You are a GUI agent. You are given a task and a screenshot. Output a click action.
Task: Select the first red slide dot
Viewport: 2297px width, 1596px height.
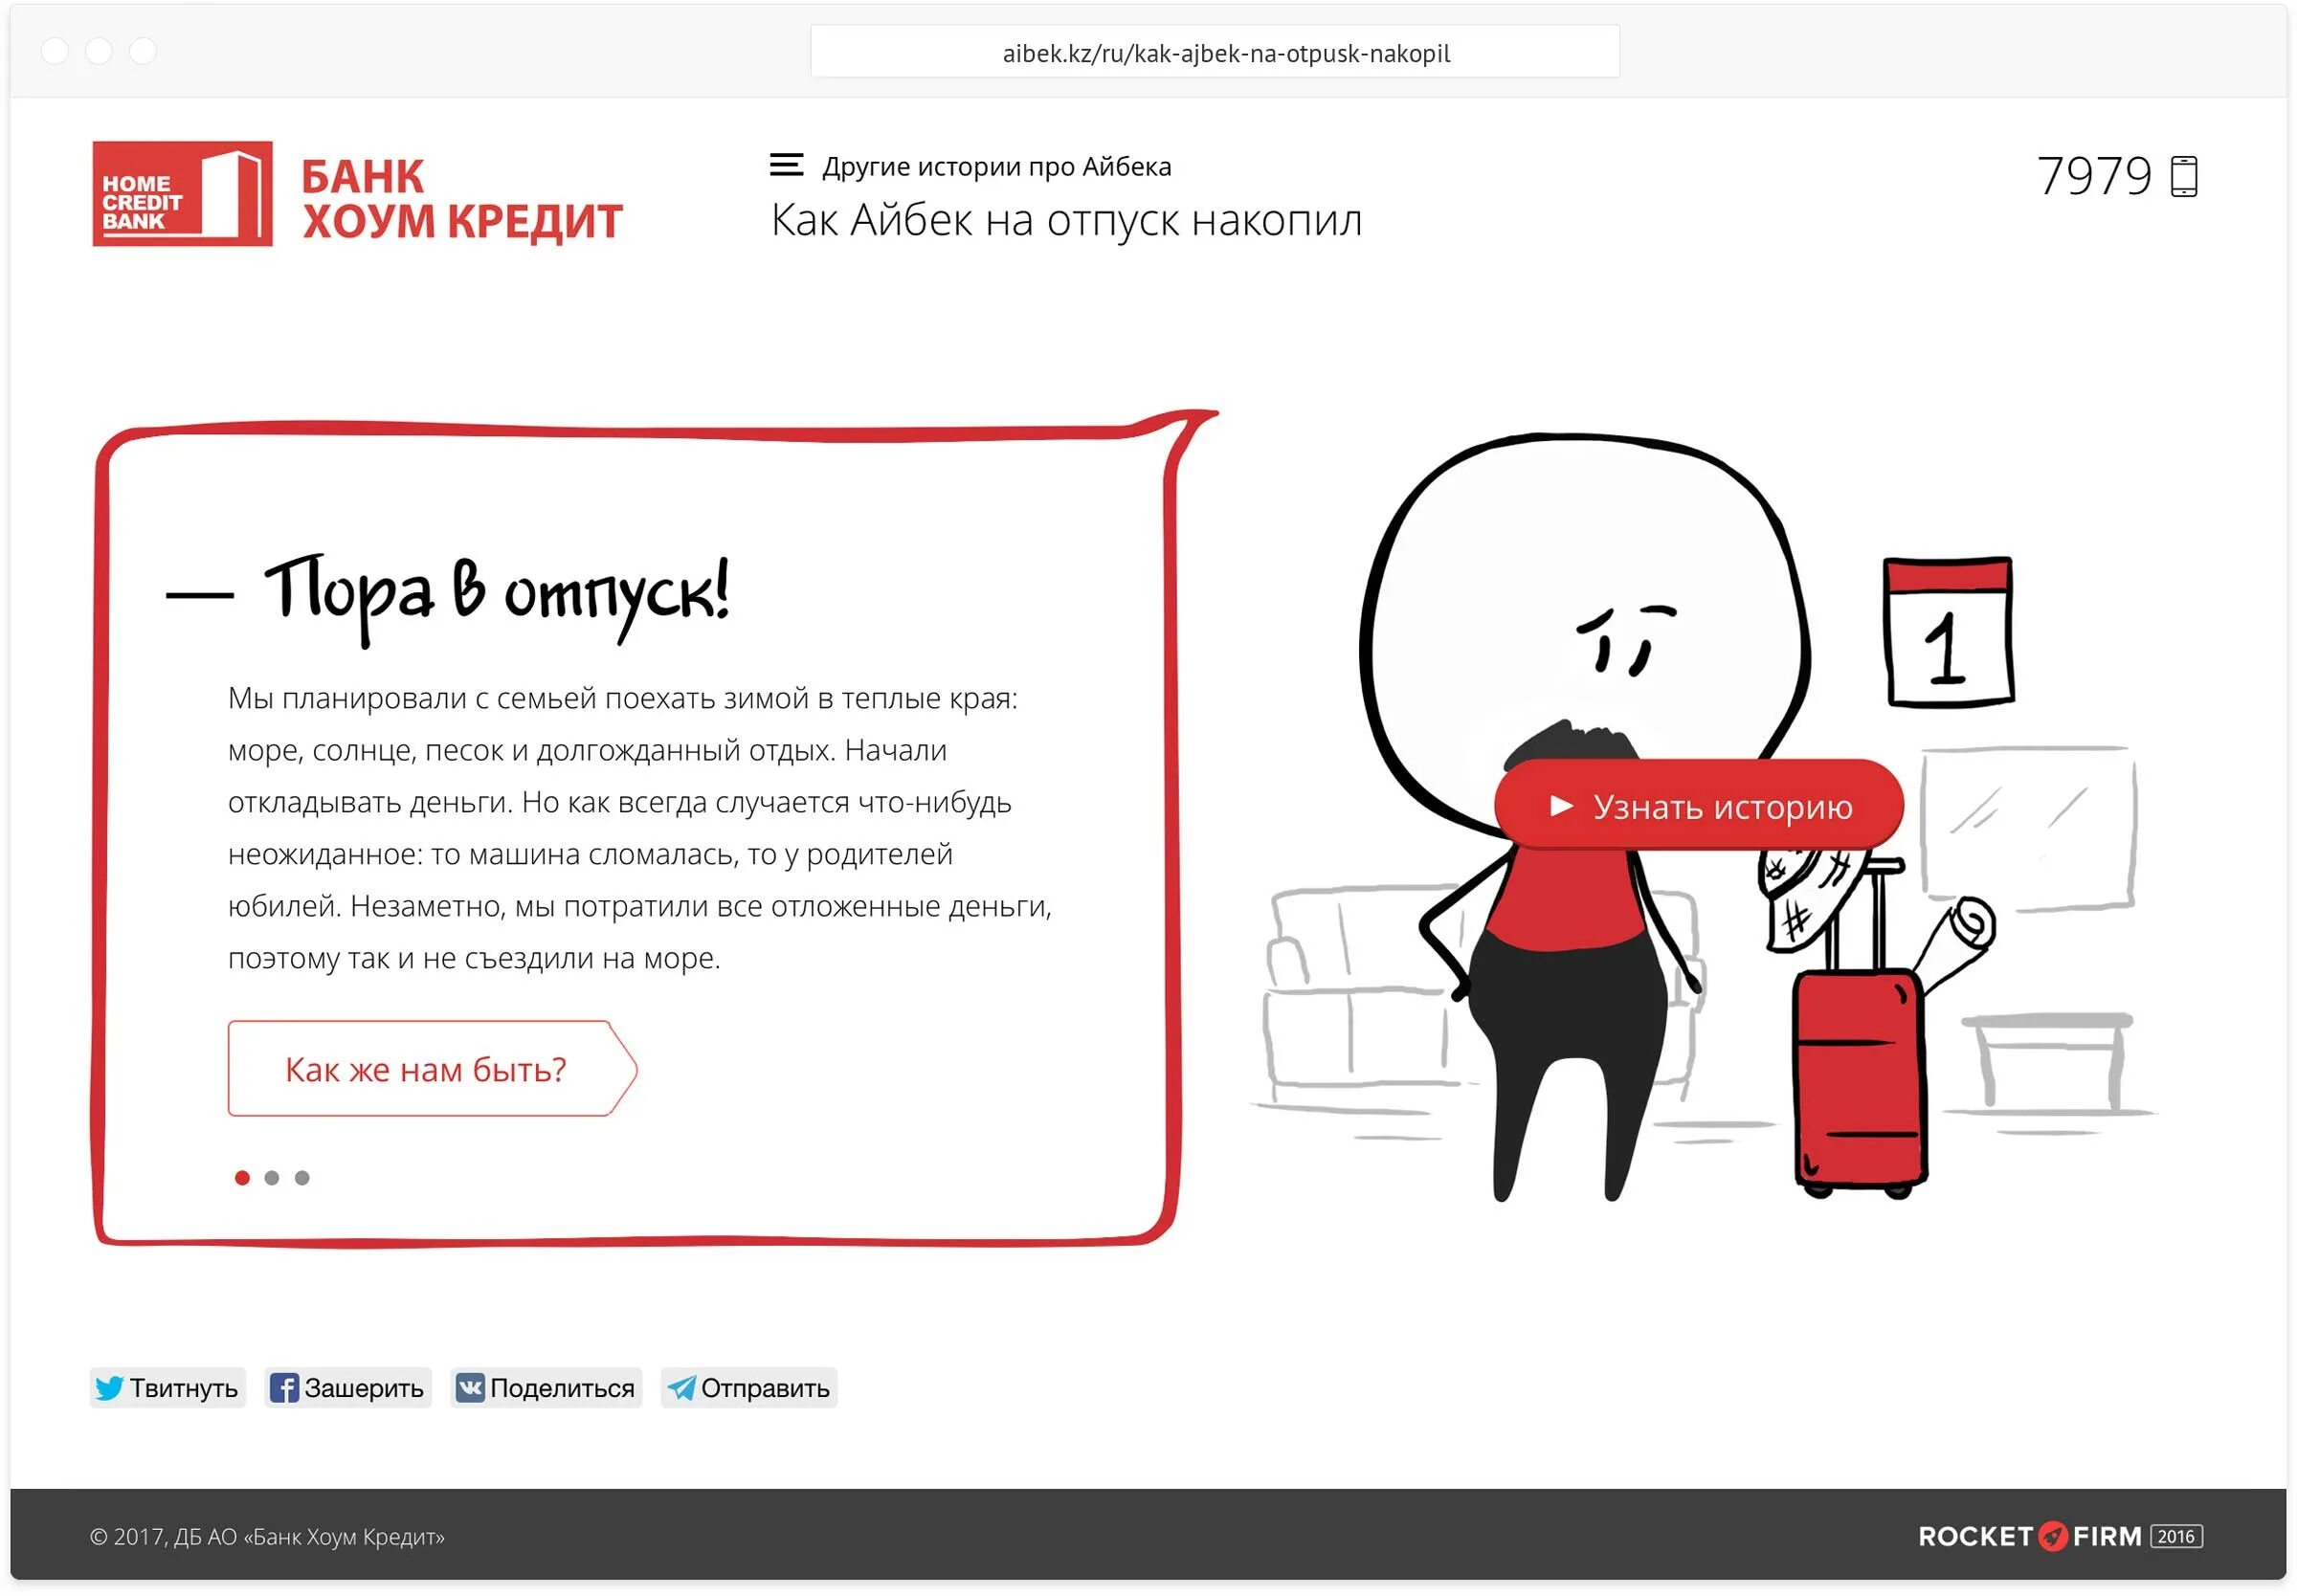tap(242, 1178)
